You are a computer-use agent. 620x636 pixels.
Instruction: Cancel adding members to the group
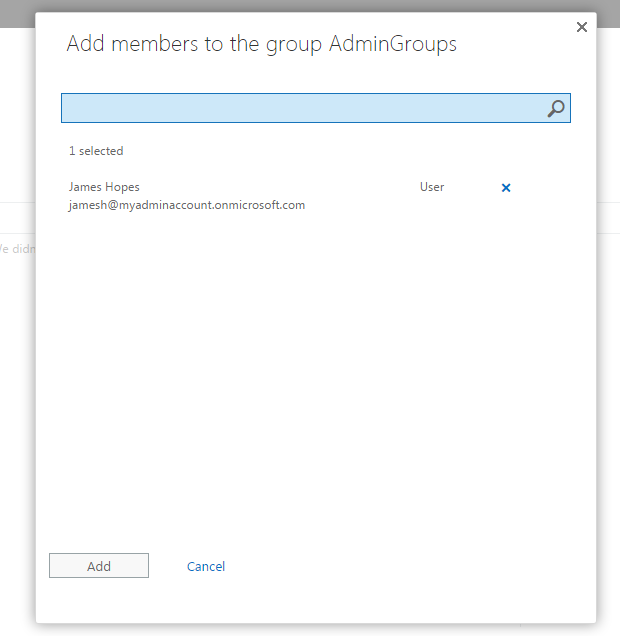click(206, 567)
